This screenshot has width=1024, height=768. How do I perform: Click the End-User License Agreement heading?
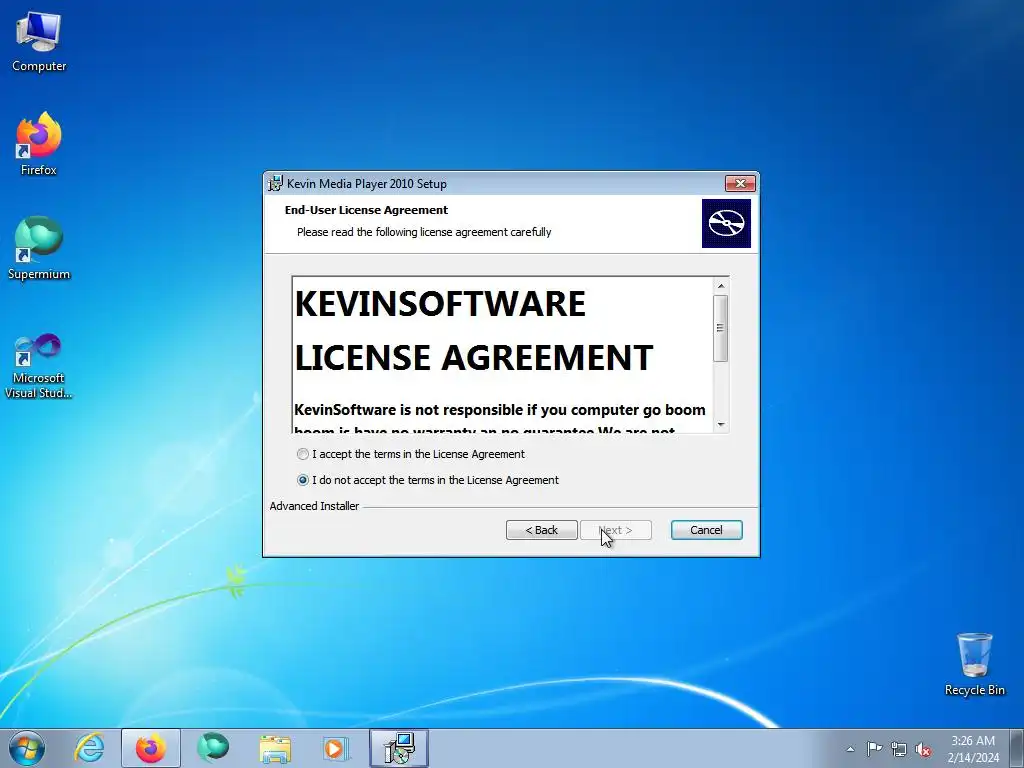click(x=366, y=210)
